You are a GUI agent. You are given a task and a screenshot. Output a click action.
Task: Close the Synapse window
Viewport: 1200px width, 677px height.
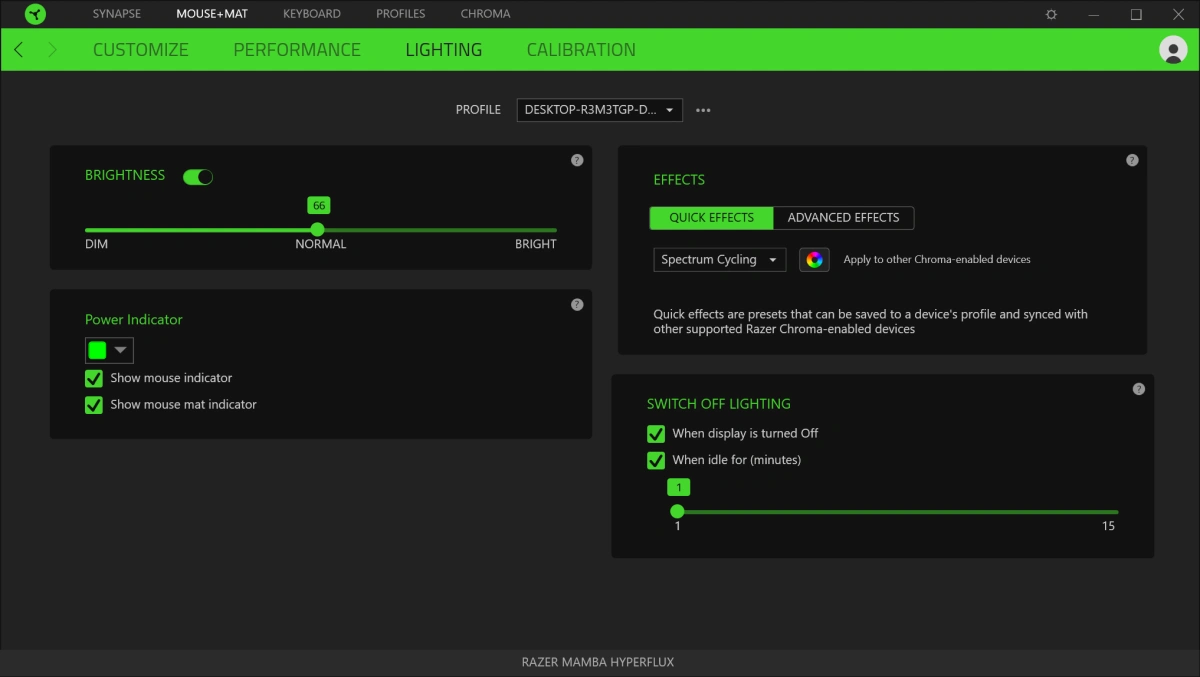tap(1178, 14)
